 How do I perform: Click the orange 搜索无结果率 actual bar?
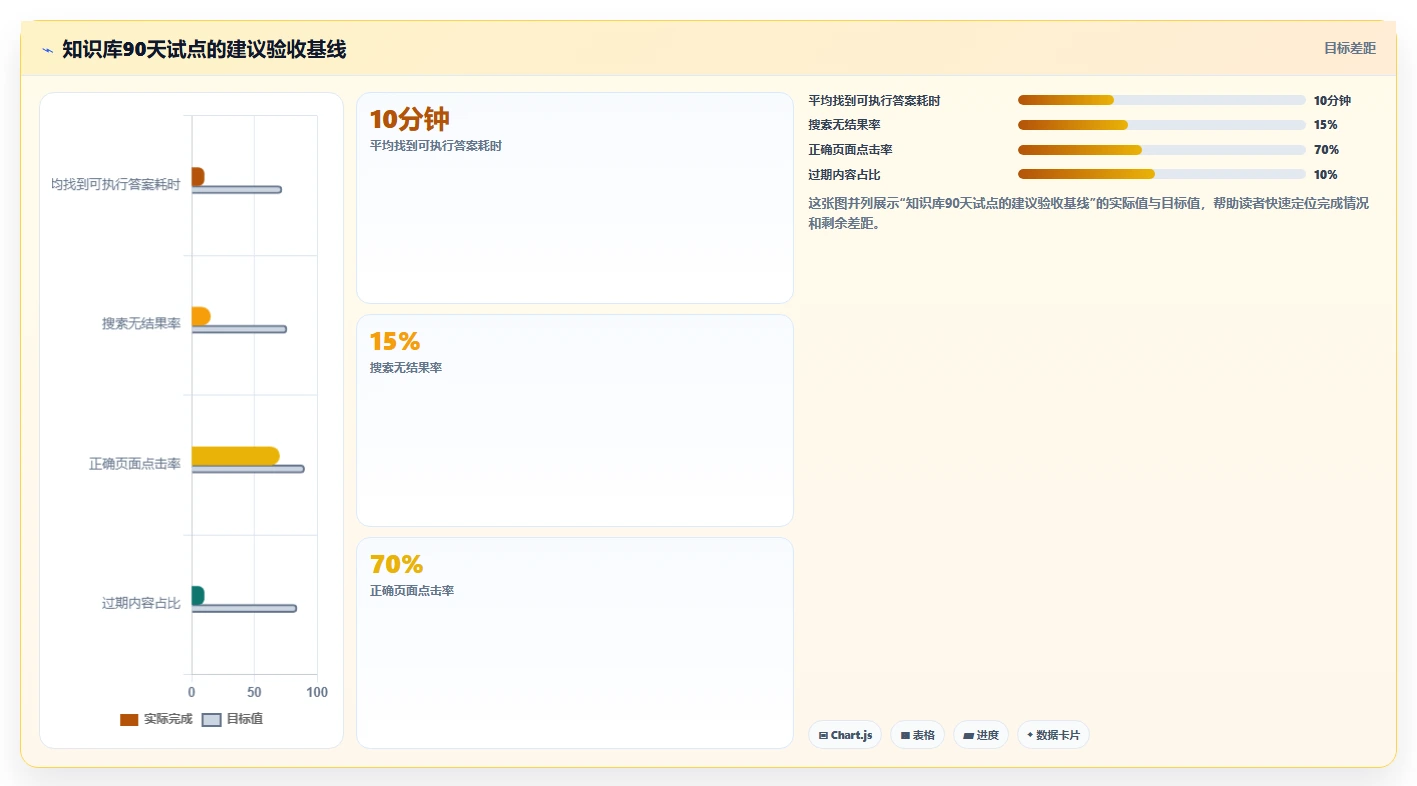point(201,316)
